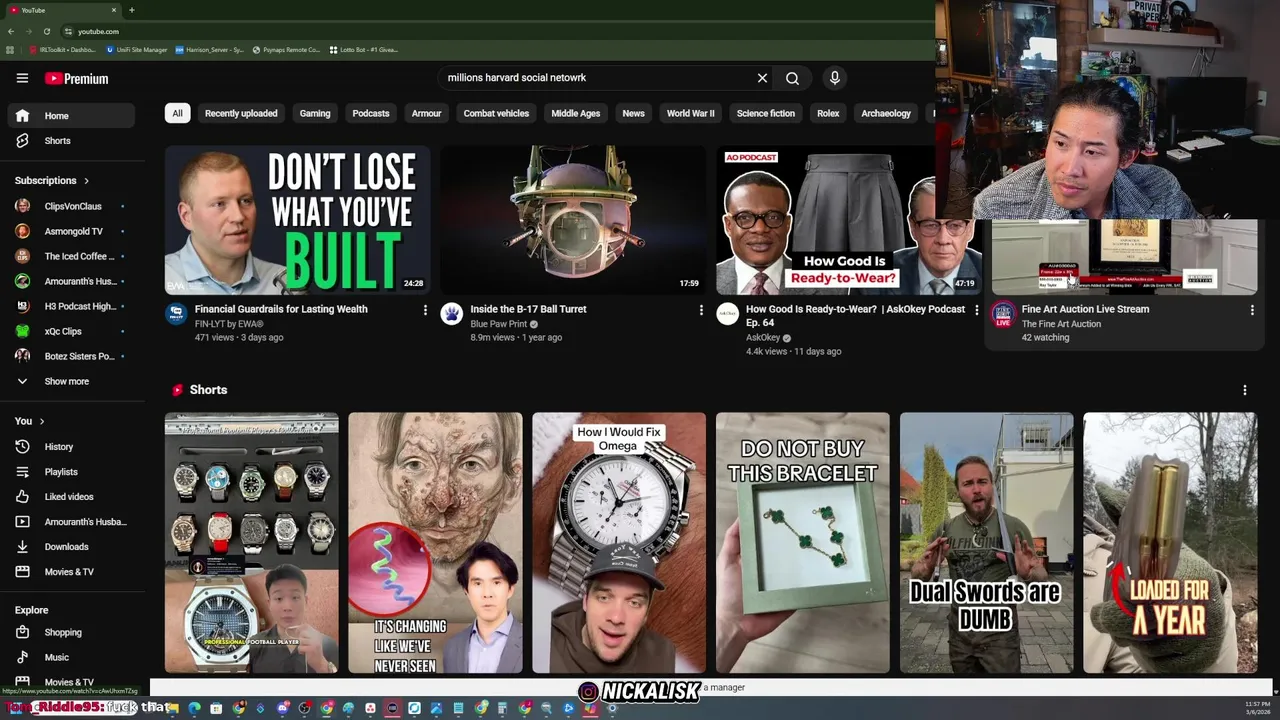Open ClipsVonClaus channel subscription
The image size is (1280, 720).
71,206
